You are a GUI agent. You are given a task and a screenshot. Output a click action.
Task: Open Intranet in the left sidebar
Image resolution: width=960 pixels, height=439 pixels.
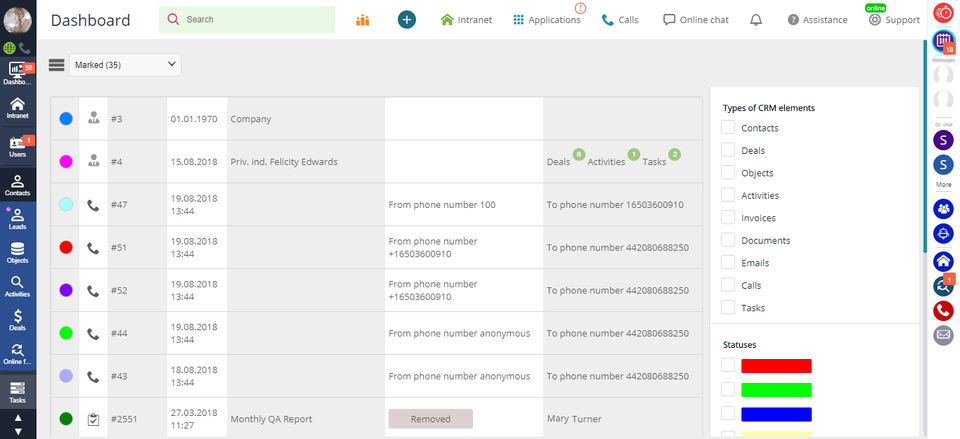coord(18,107)
